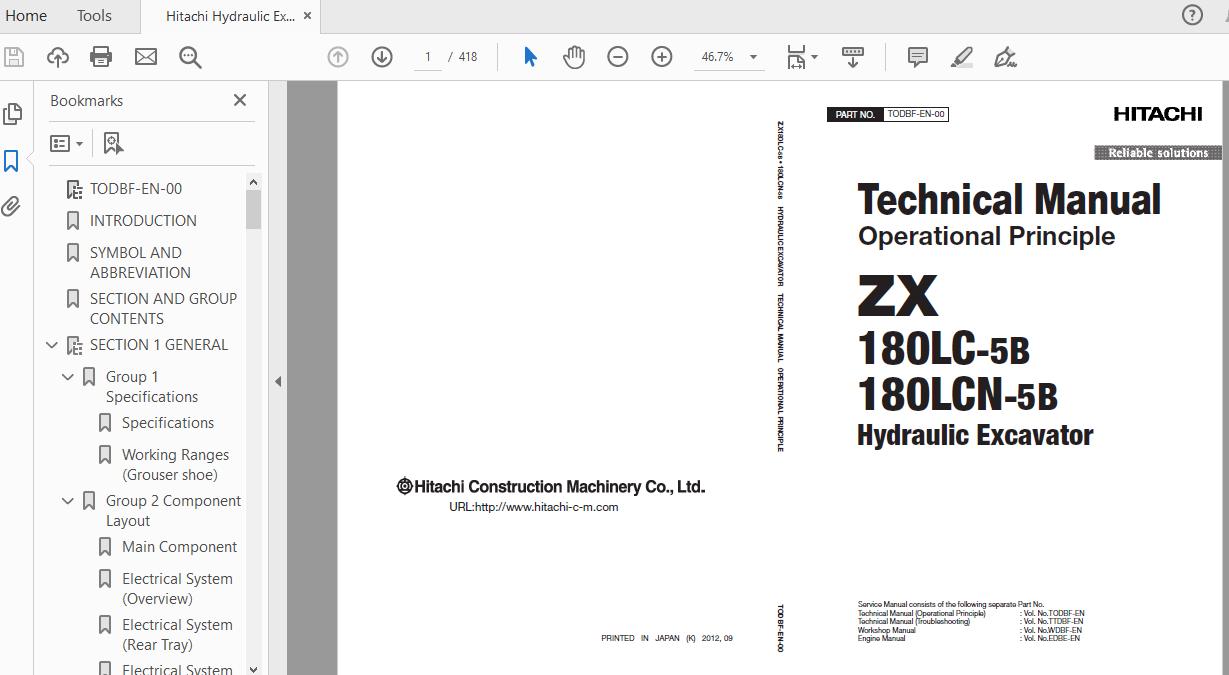Collapse the SECTION 1 GENERAL bookmark
This screenshot has height=675, width=1229.
point(52,345)
